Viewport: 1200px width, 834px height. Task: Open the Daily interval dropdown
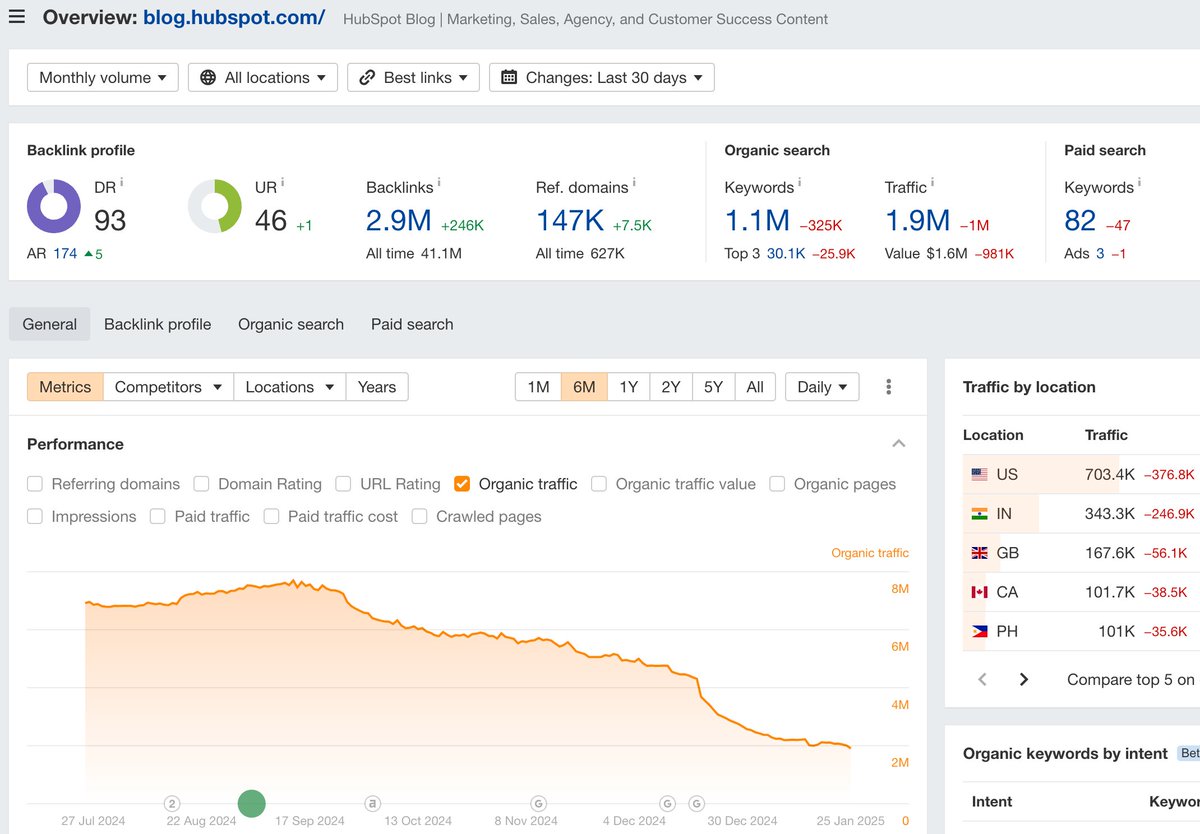[822, 387]
